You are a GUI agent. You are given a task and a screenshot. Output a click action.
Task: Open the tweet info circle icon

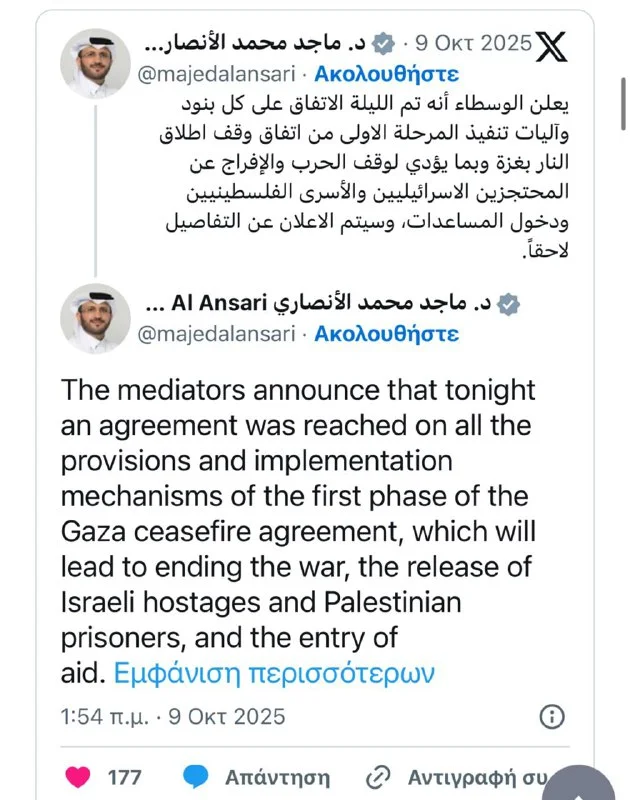click(552, 716)
